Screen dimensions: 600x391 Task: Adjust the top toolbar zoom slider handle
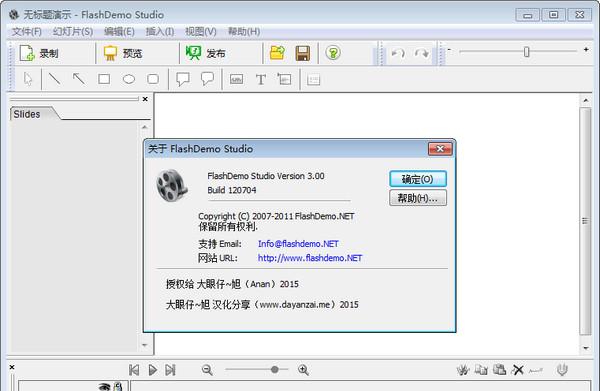(x=527, y=52)
